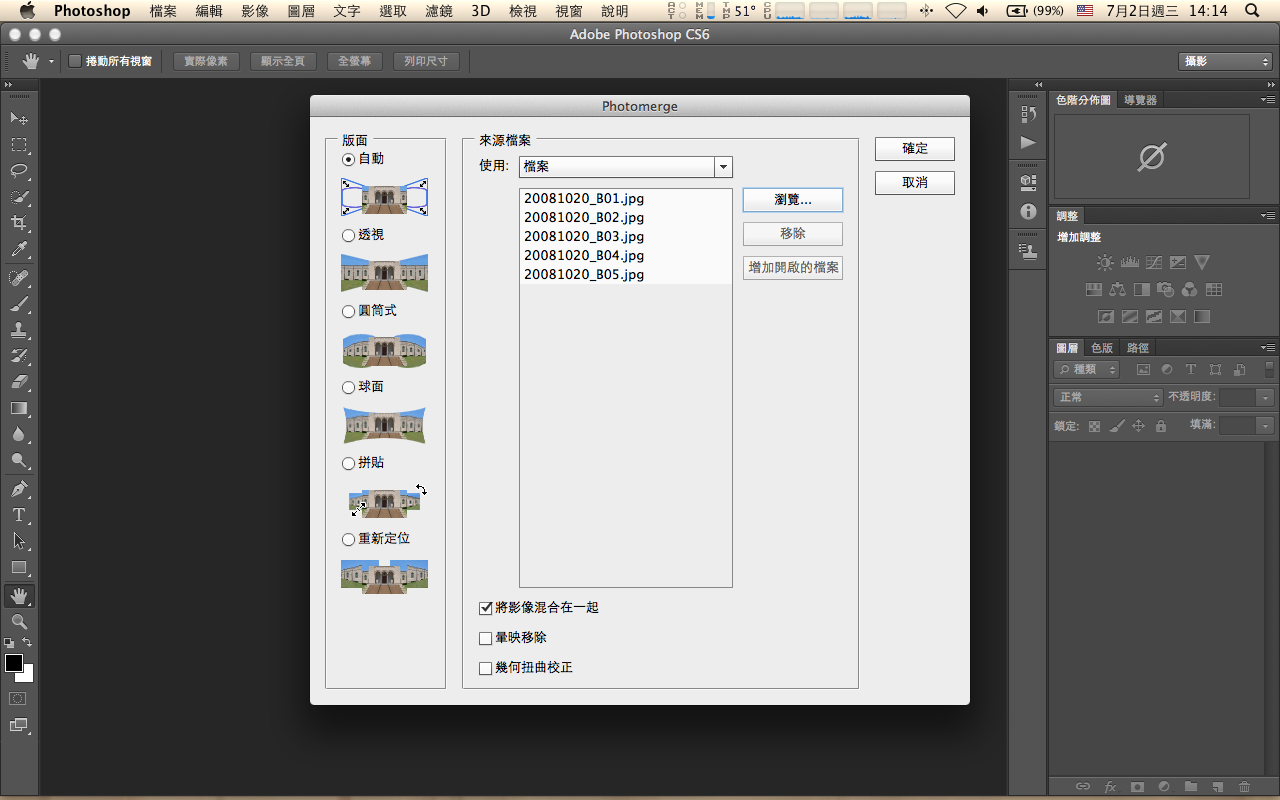
Task: Open the Hand tool preset picker arrow
Action: coord(52,61)
